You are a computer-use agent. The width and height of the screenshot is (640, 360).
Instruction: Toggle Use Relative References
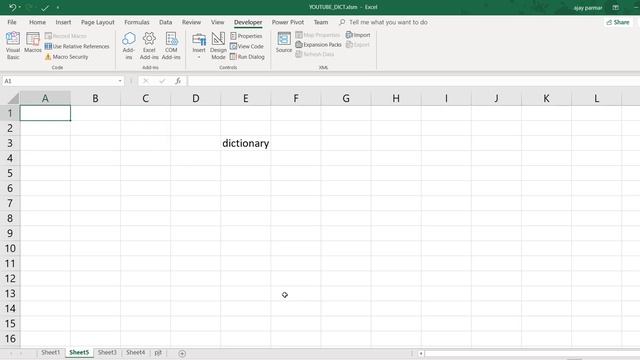coord(77,47)
